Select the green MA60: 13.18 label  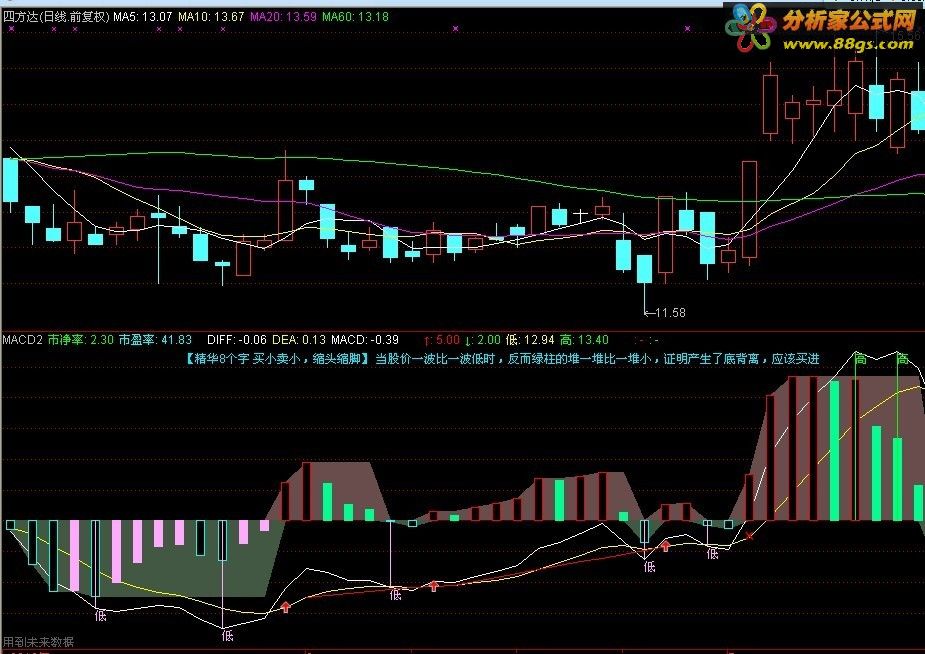tap(355, 17)
